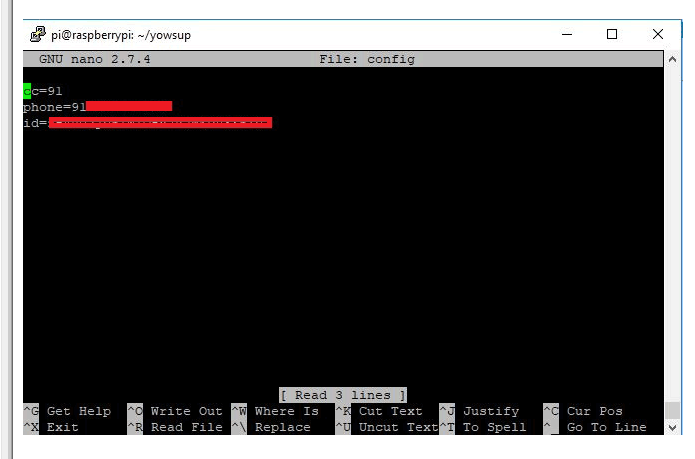Click the ^X key hint
Viewport: 695px width, 459px height.
click(31, 427)
